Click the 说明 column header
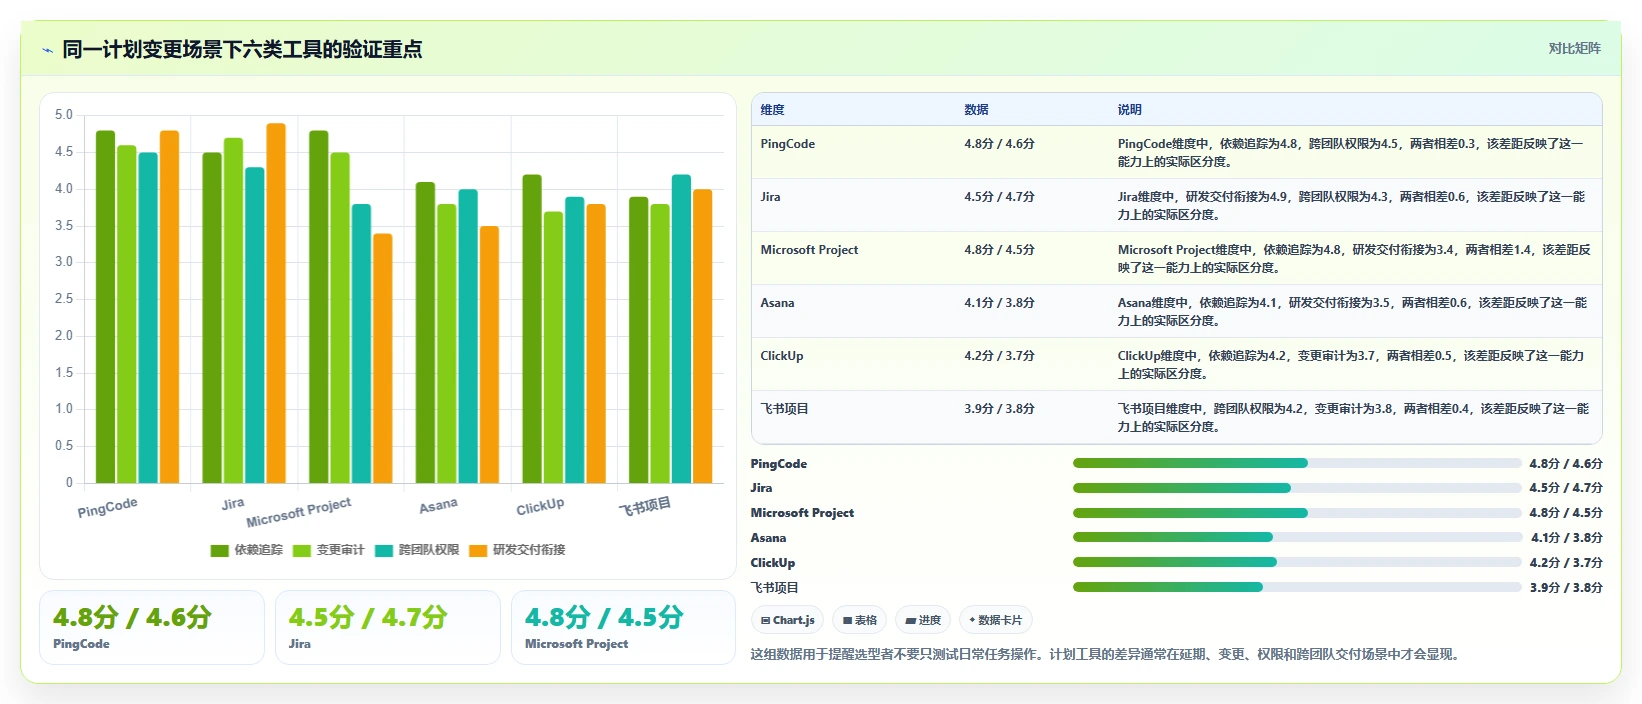This screenshot has height=704, width=1642. point(1129,110)
